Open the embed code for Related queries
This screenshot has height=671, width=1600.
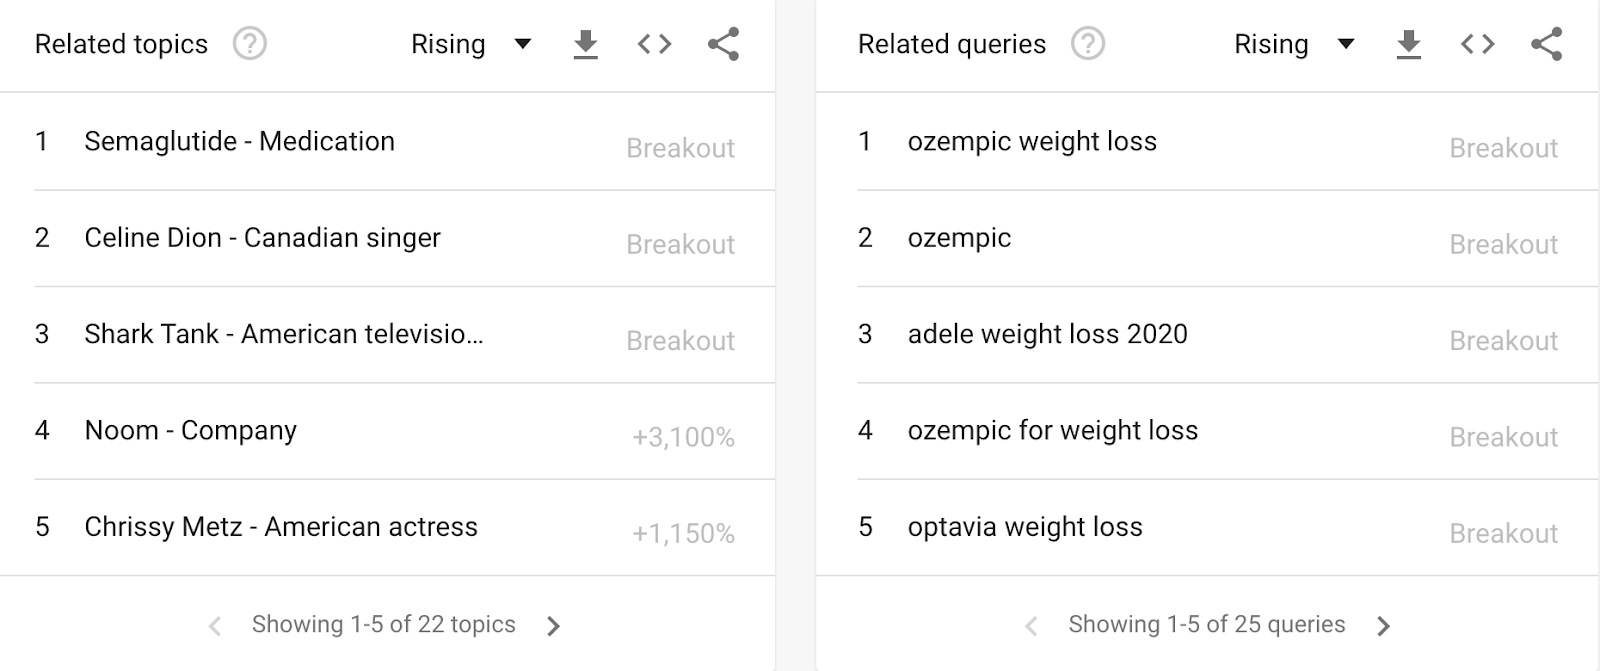point(1478,44)
